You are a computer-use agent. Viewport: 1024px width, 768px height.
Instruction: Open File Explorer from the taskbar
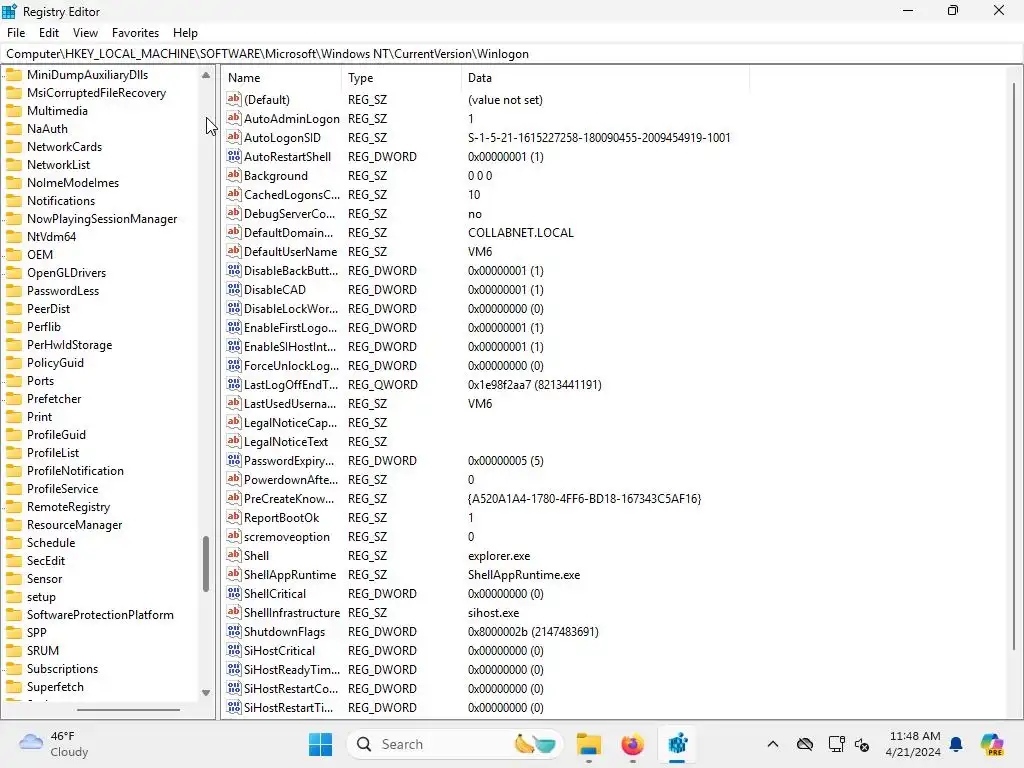click(588, 744)
